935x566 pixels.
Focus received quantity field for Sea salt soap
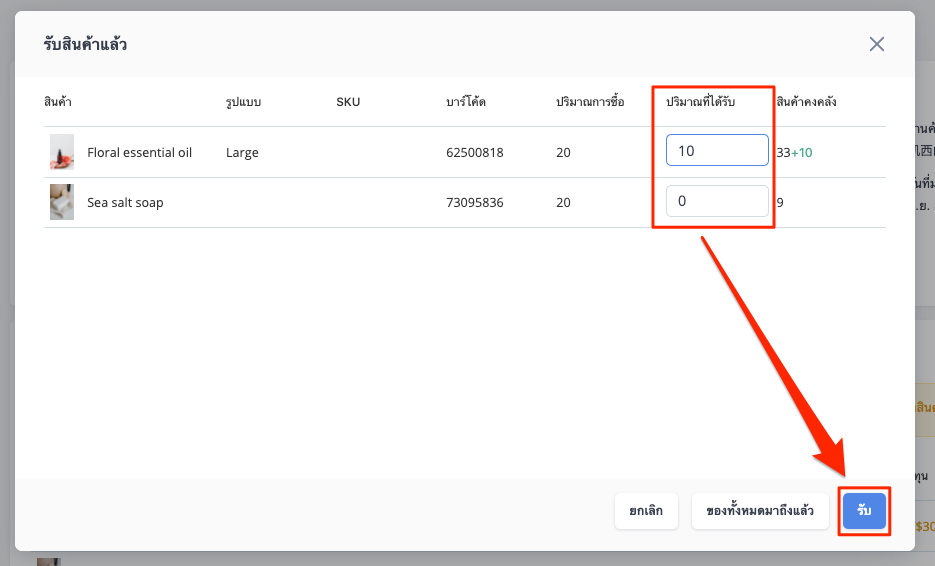[x=717, y=201]
